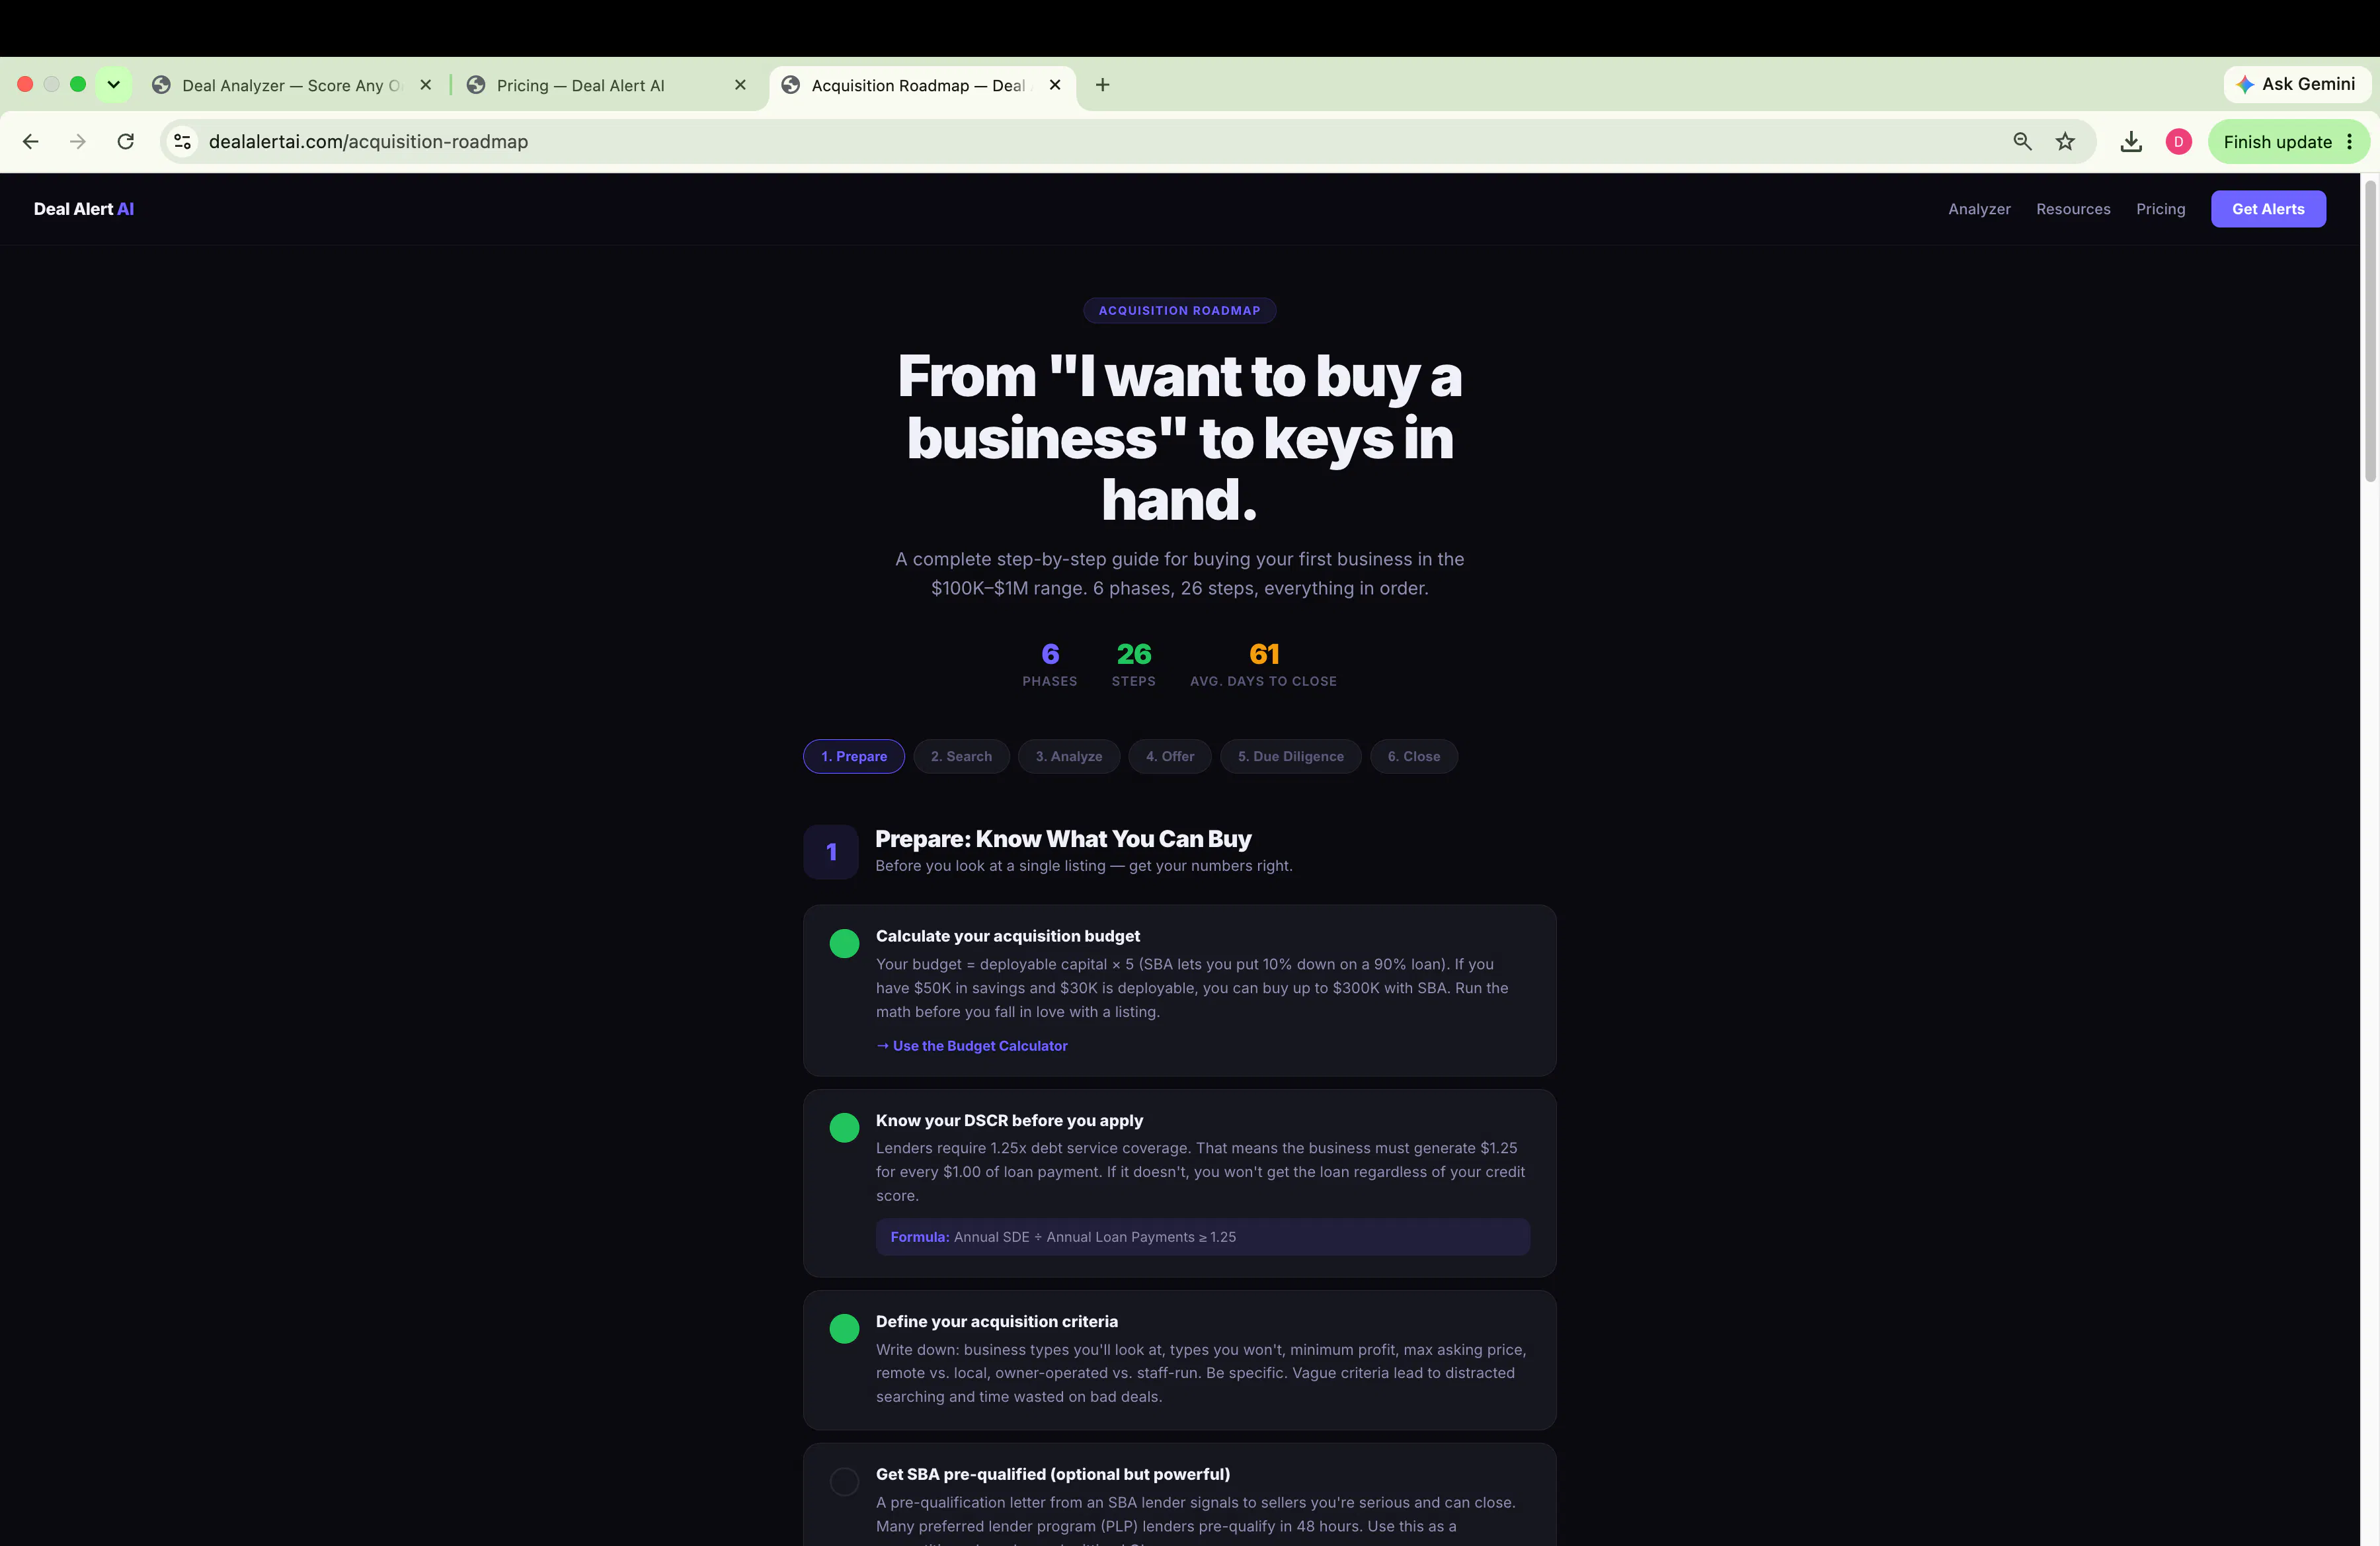Expand the tab search chevron dropdown
The height and width of the screenshot is (1546, 2380).
(114, 85)
